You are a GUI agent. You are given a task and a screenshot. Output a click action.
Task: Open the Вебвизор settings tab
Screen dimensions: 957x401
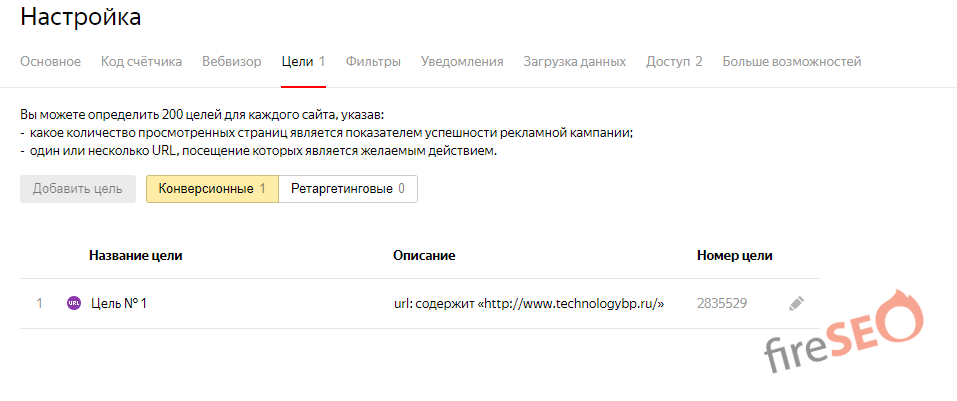coord(231,62)
